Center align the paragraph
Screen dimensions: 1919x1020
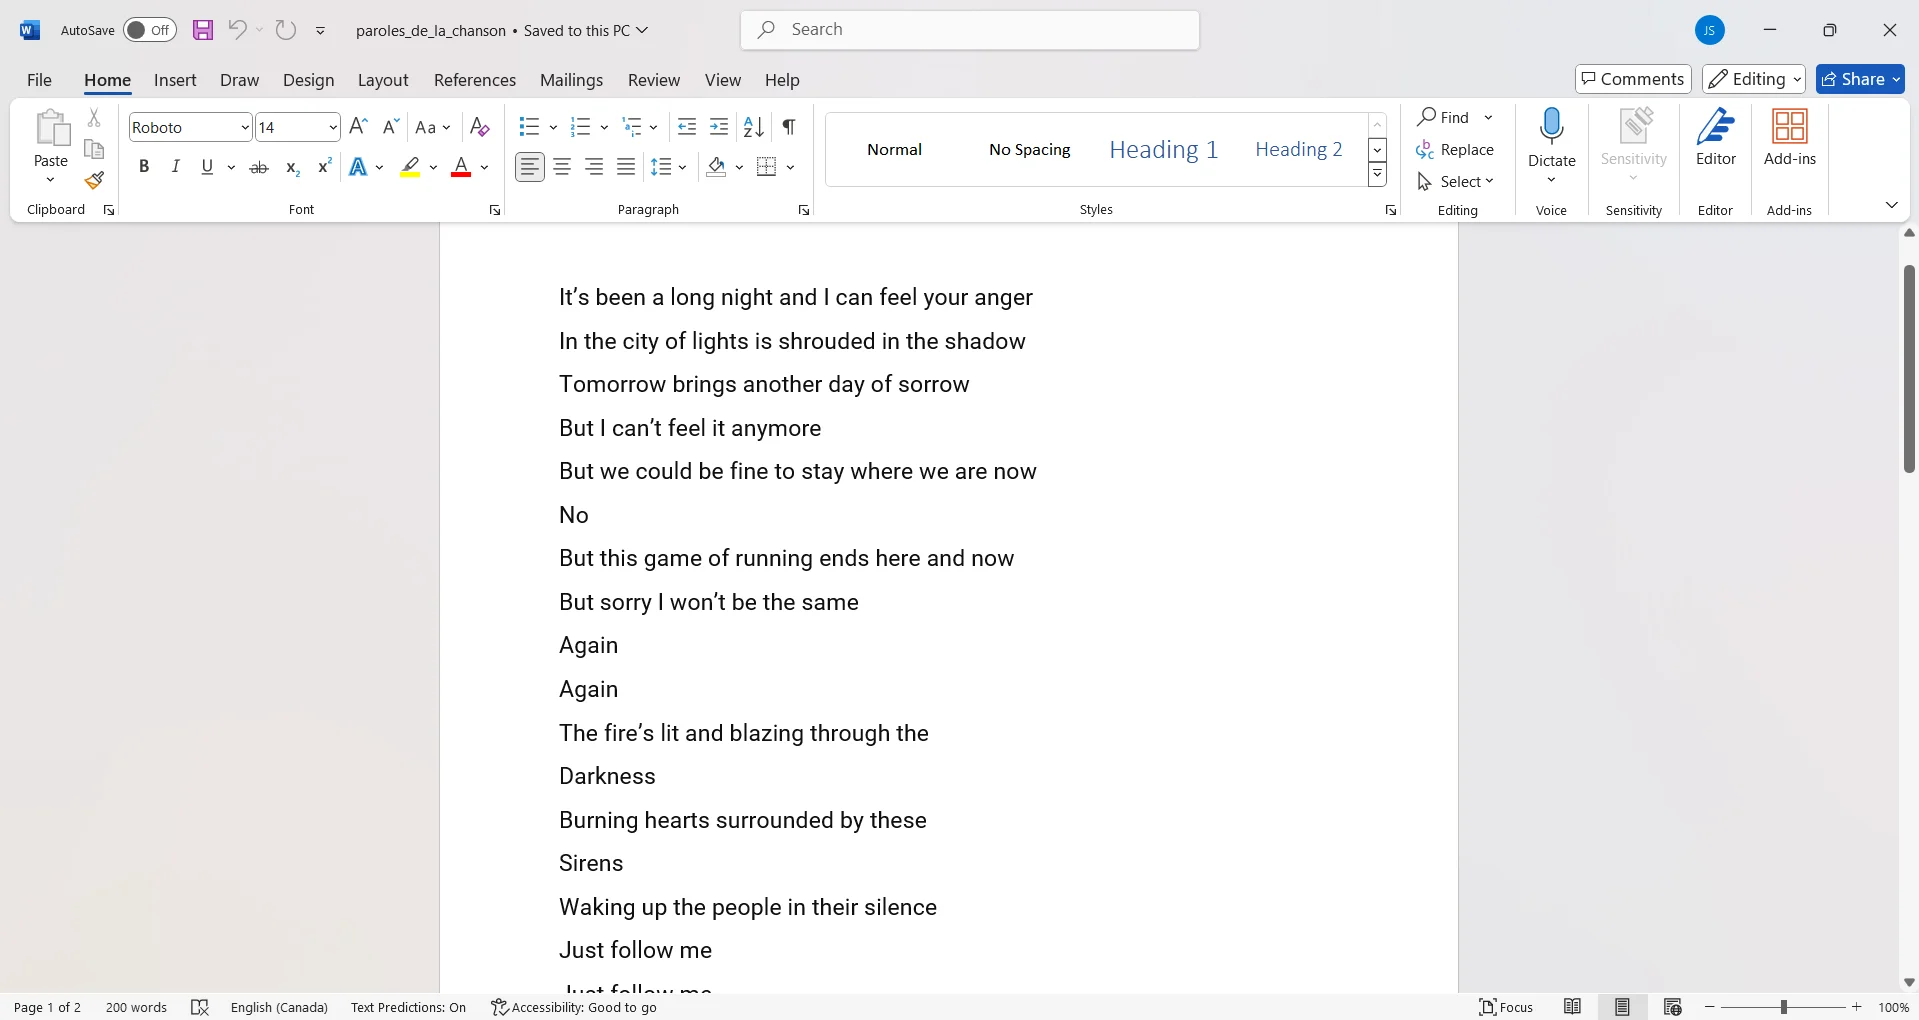(562, 167)
